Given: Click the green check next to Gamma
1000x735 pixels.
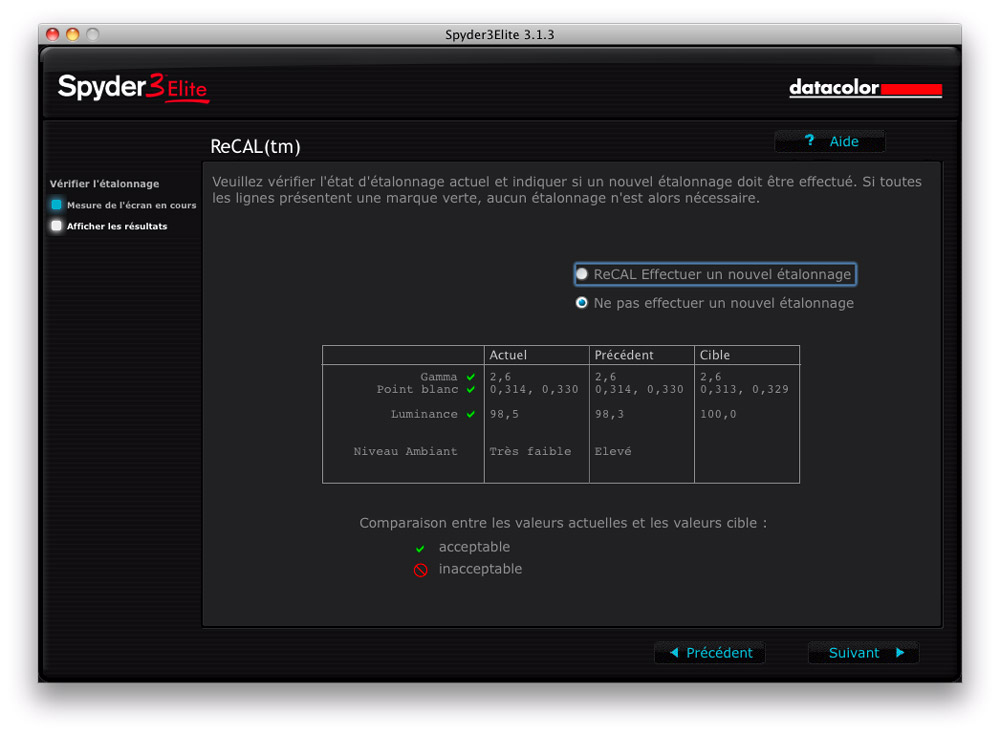Looking at the screenshot, I should (x=471, y=376).
